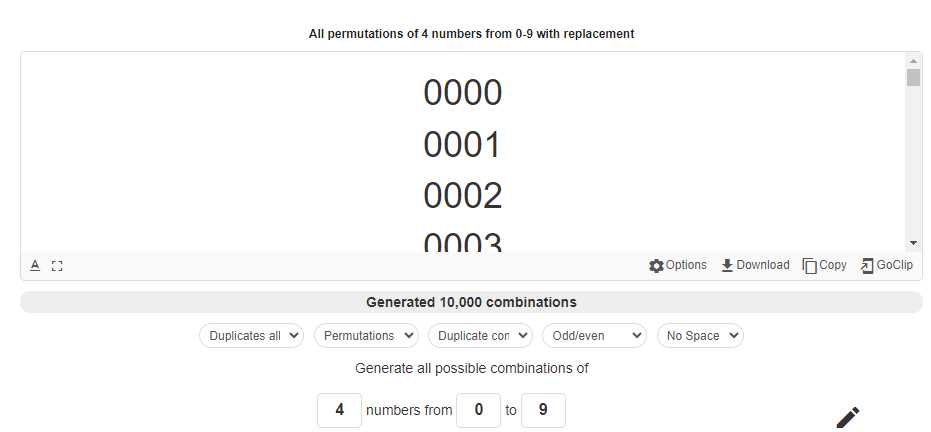This screenshot has height=432, width=931.
Task: Click the 'Generated 10,000 combinations' progress bar
Action: [471, 302]
